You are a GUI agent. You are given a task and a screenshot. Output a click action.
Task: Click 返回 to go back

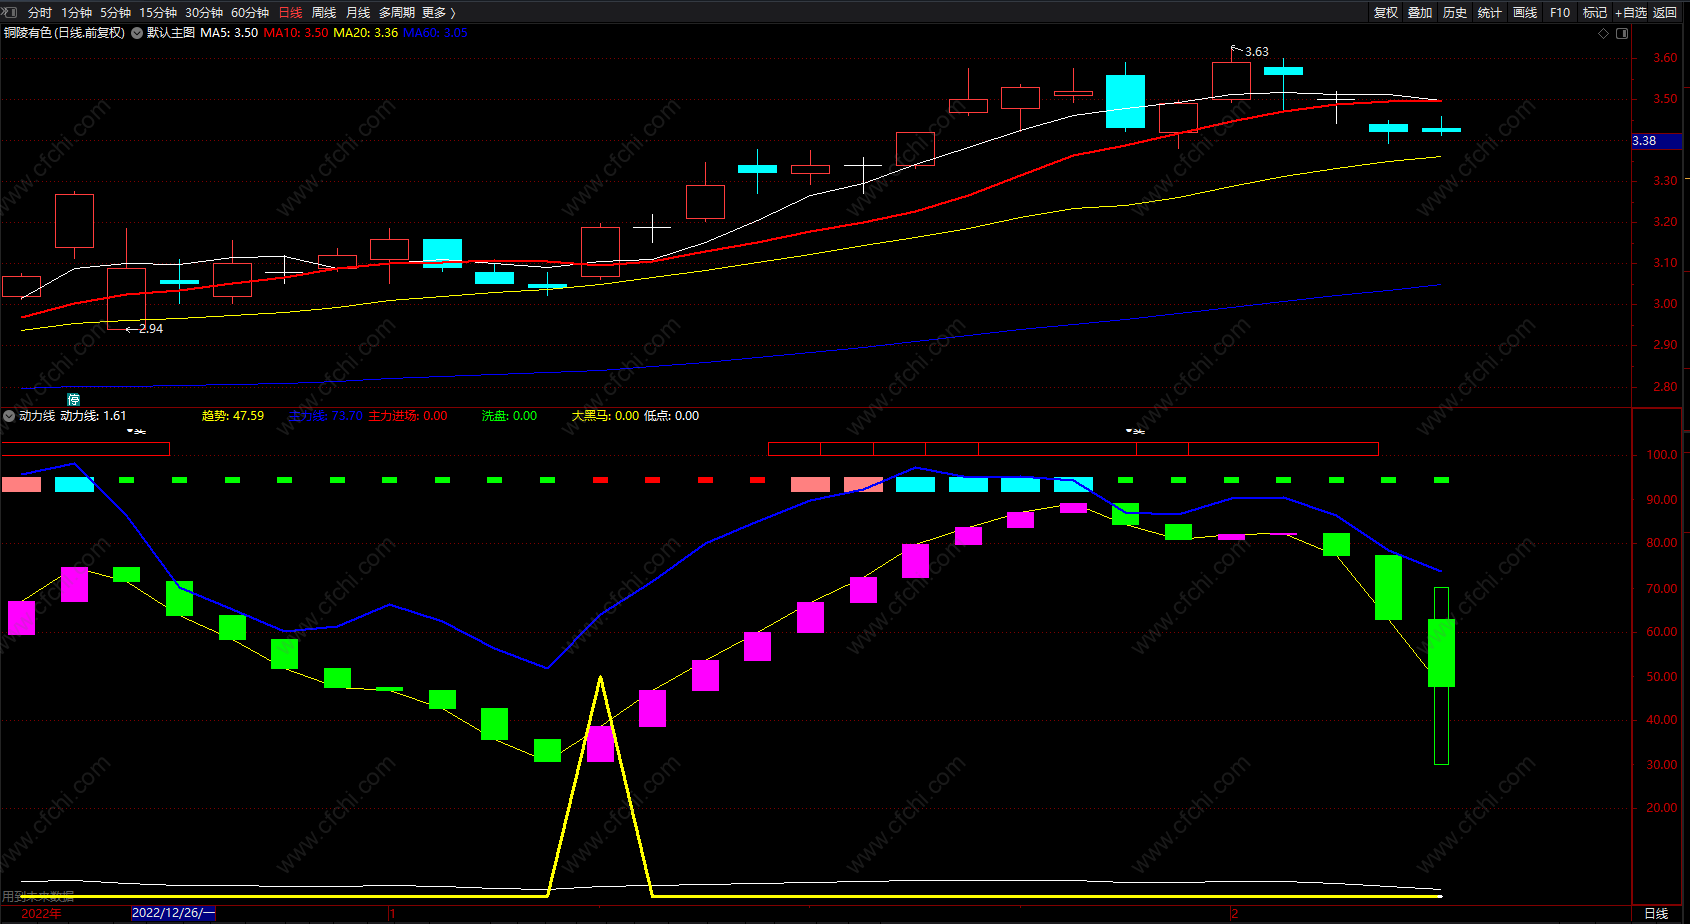click(x=1665, y=13)
